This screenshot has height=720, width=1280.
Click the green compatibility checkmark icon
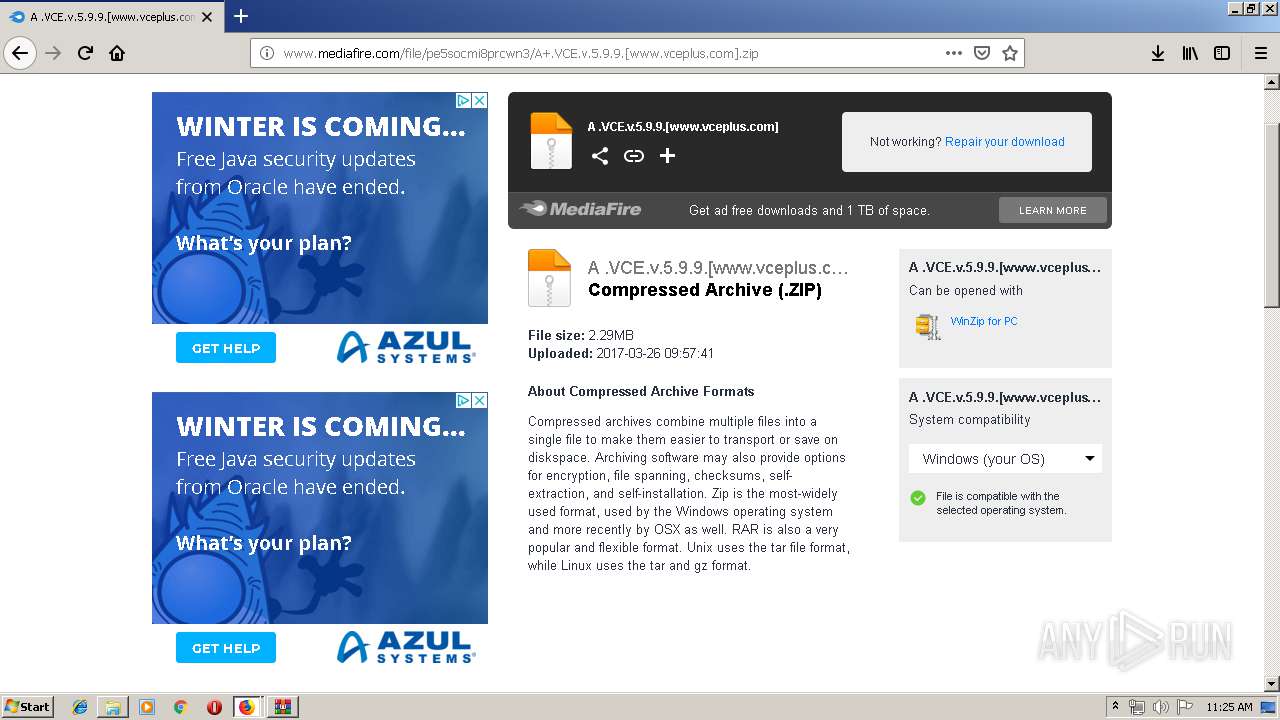click(918, 498)
